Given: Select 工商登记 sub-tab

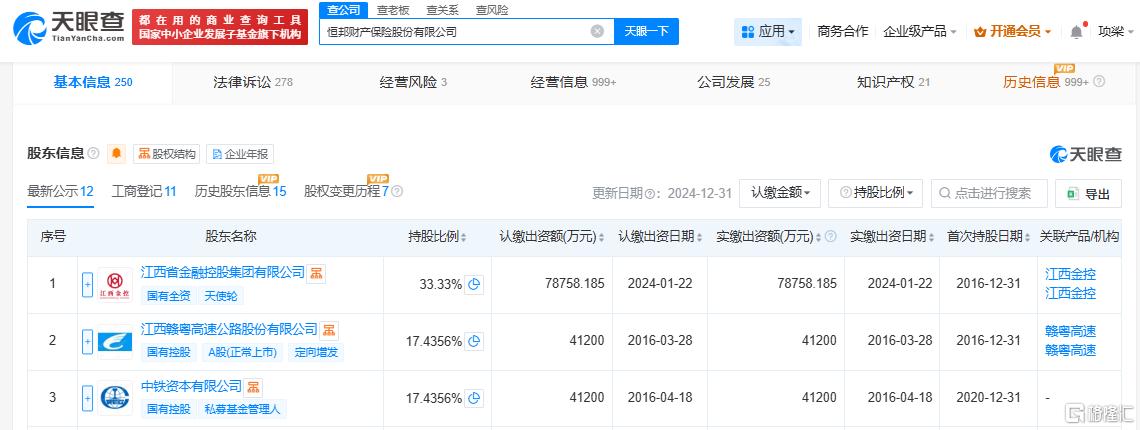Looking at the screenshot, I should [144, 192].
